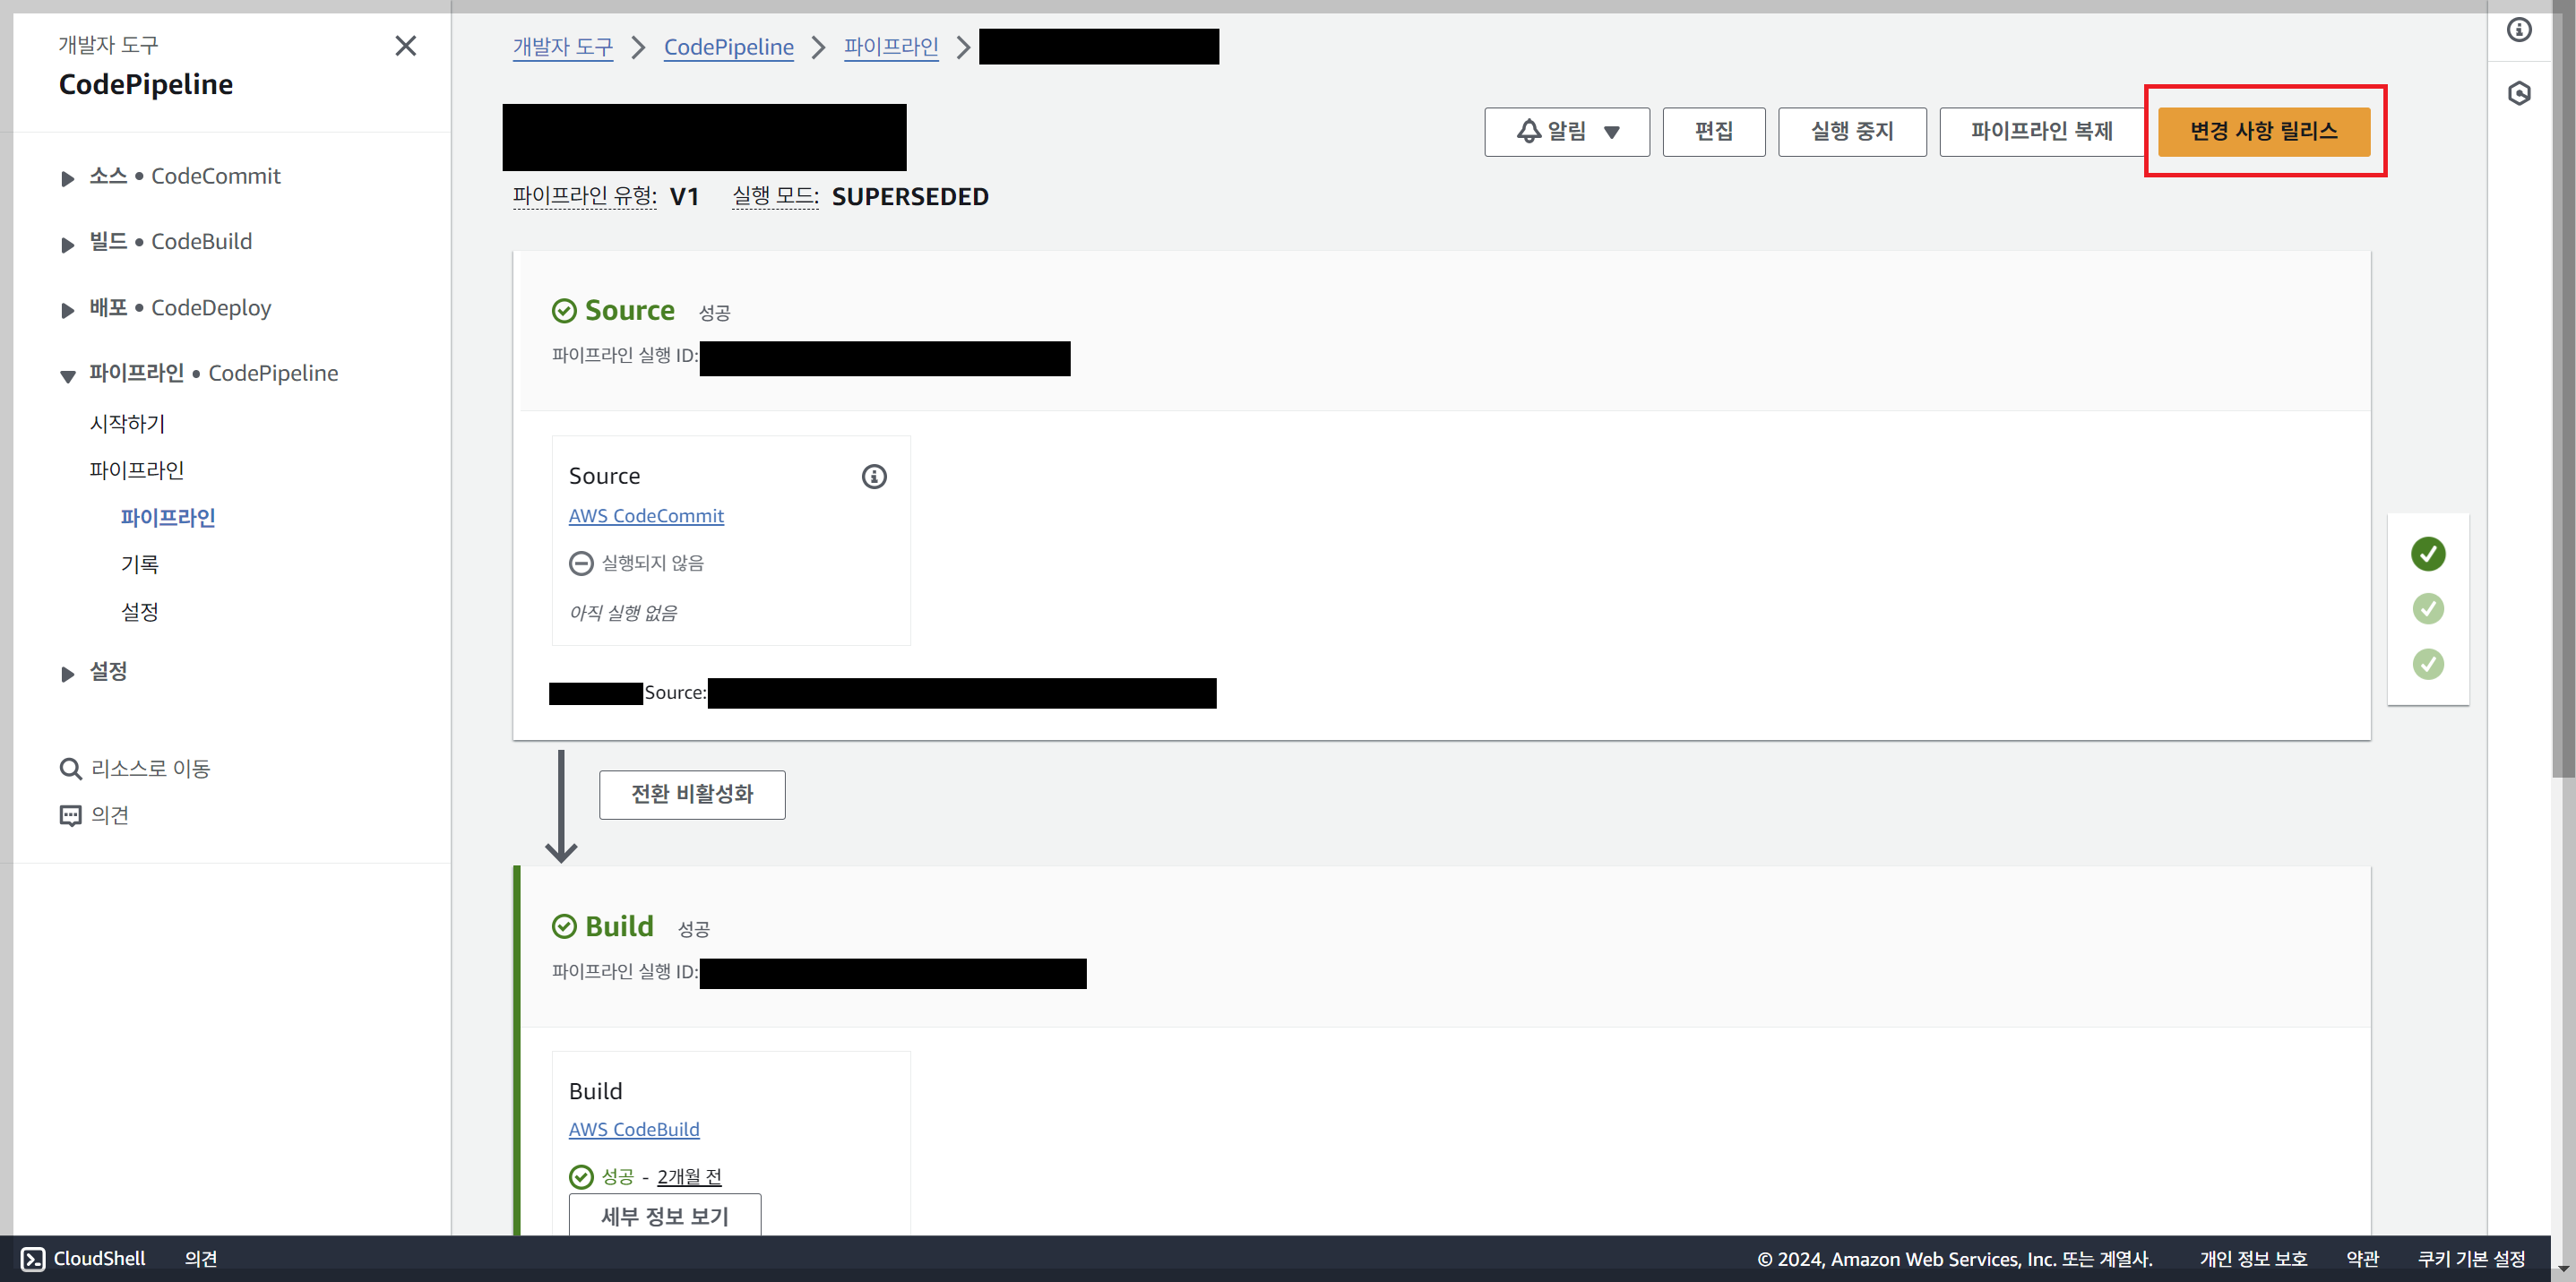Click the search icon beside 리소스로 이동

pos(71,768)
